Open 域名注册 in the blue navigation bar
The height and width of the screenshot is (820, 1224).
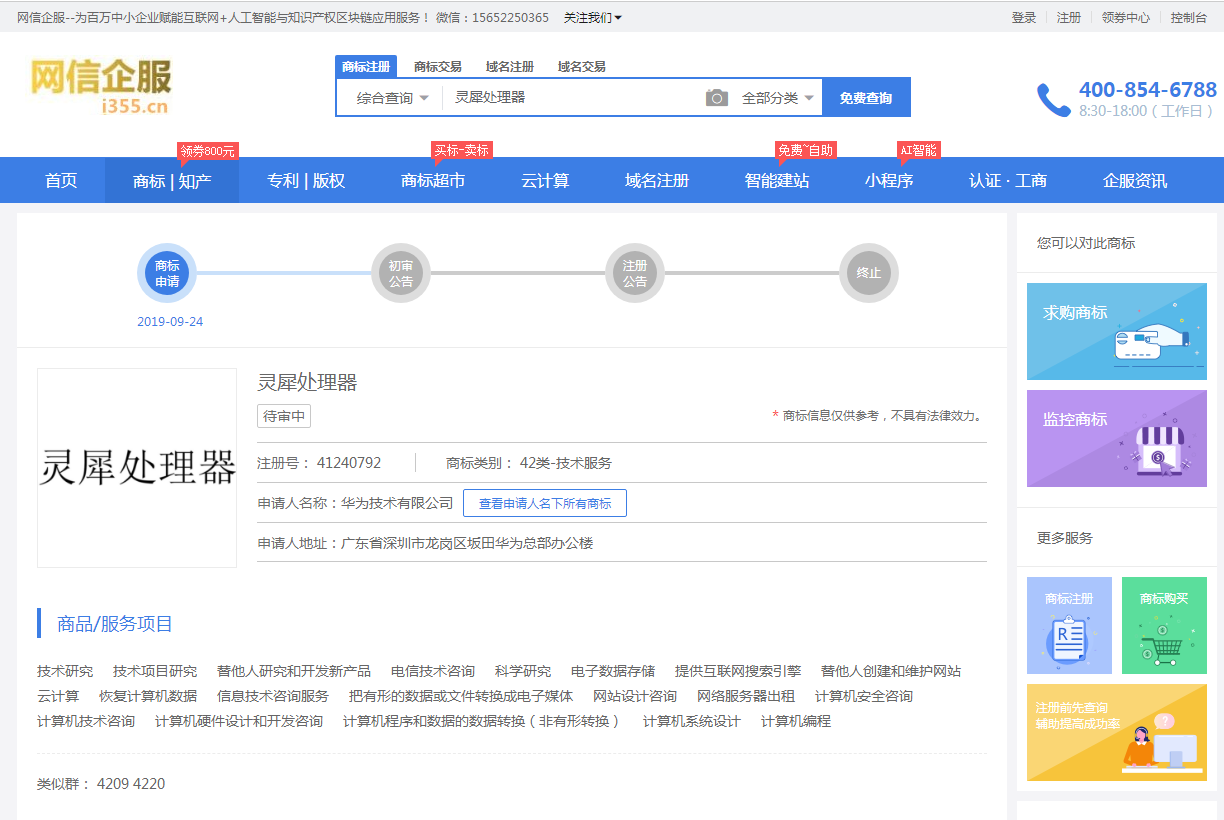pyautogui.click(x=657, y=180)
